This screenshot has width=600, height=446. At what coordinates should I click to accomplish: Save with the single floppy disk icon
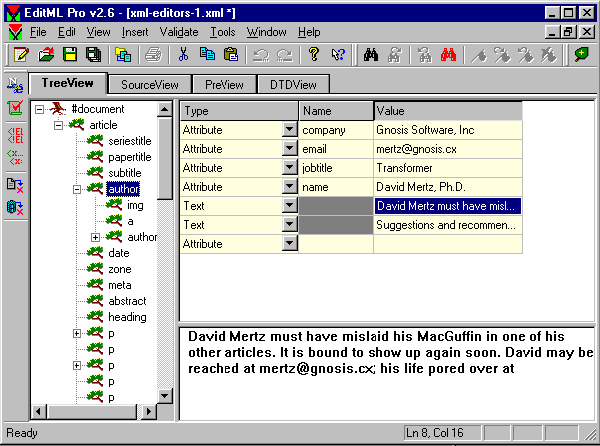[70, 54]
